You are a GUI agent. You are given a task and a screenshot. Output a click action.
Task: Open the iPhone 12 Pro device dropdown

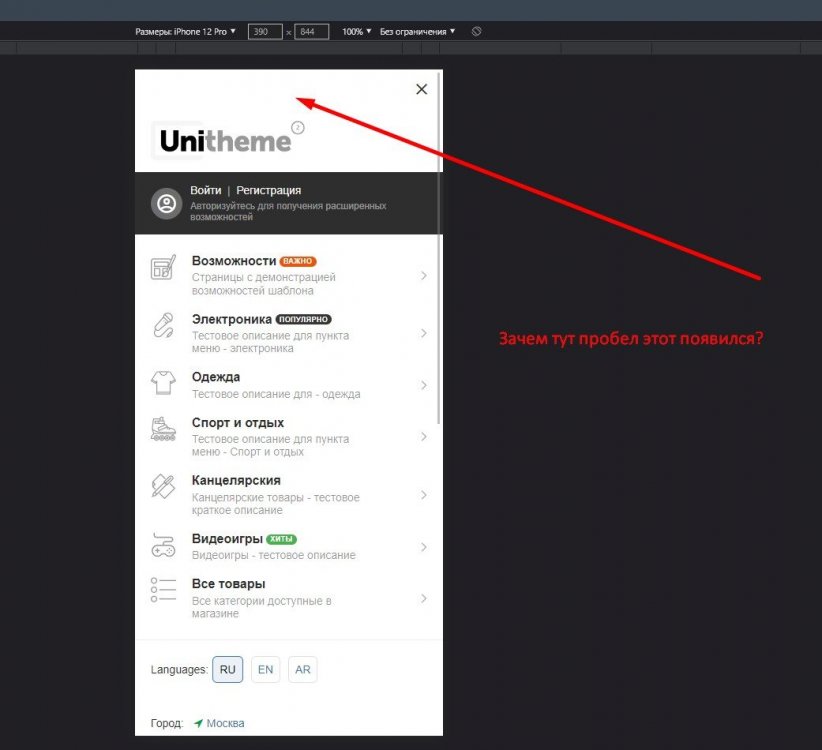(204, 31)
